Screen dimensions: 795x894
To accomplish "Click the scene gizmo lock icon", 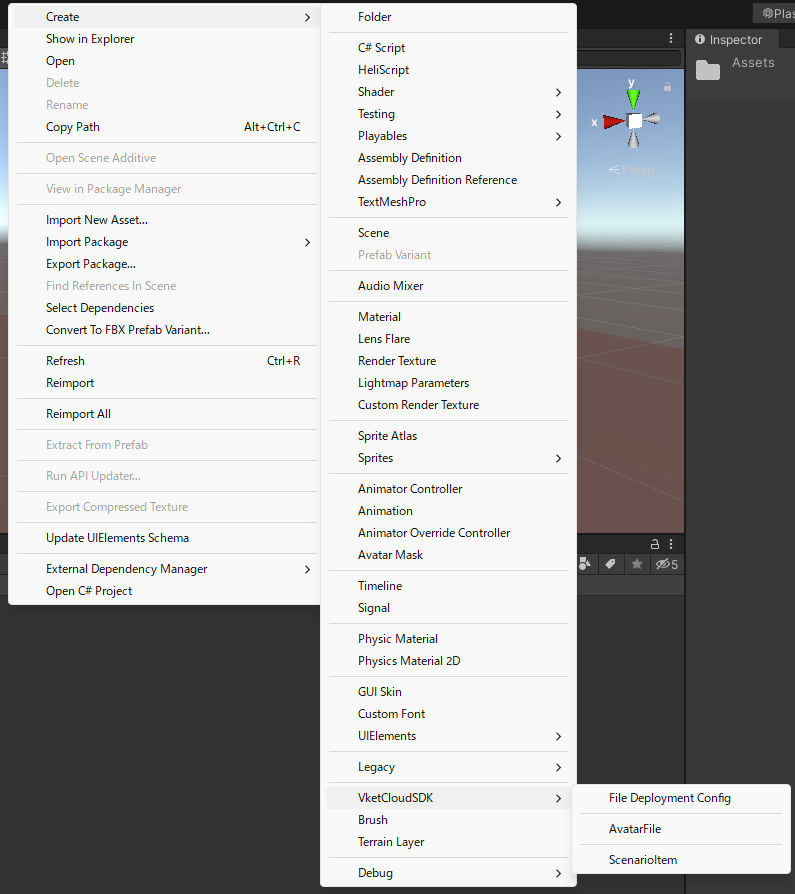I will [x=667, y=87].
